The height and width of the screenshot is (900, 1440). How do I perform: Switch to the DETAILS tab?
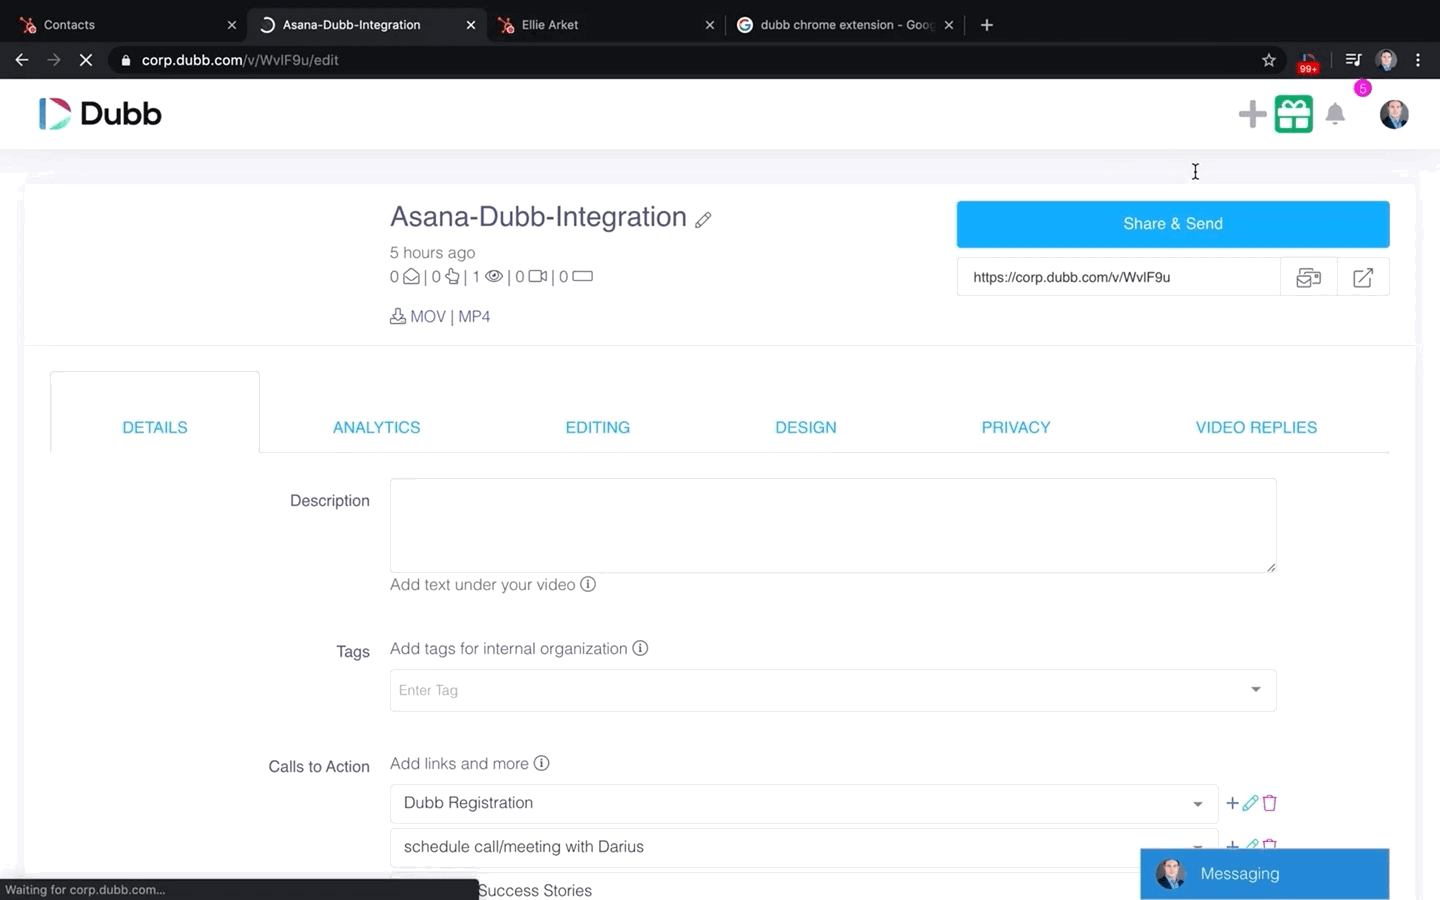coord(155,427)
